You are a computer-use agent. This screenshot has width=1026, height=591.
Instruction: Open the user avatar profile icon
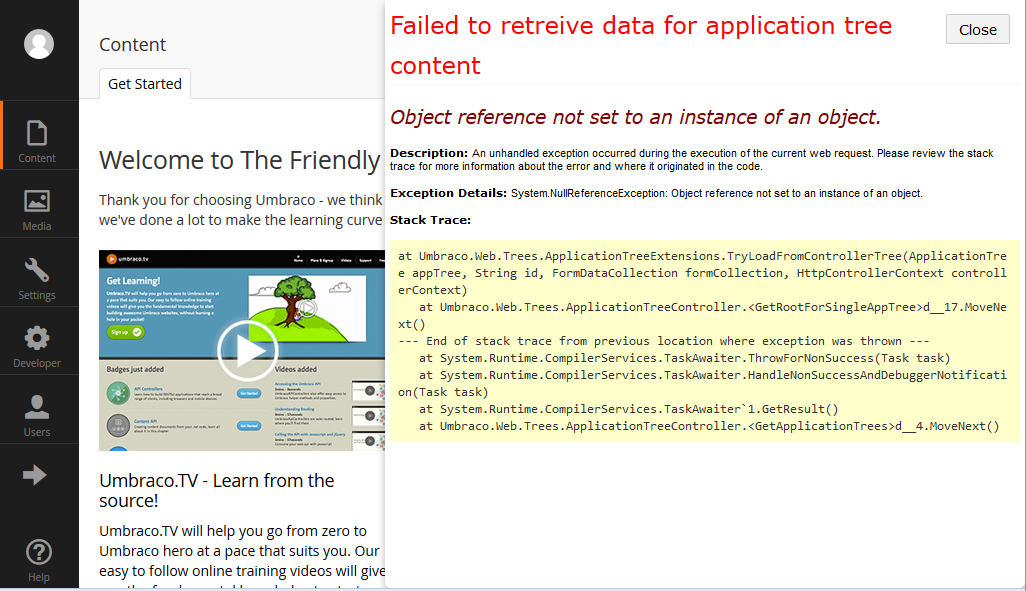[x=39, y=44]
